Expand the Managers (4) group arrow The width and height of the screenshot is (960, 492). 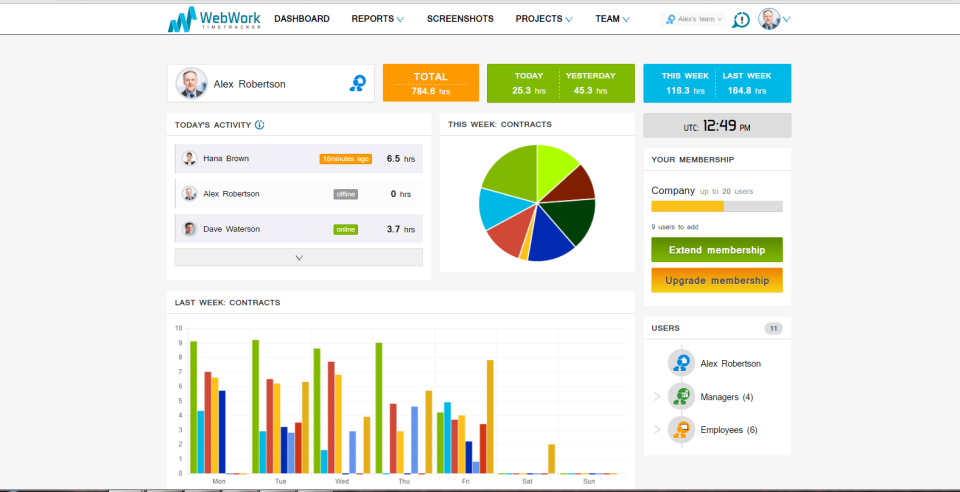(x=657, y=397)
